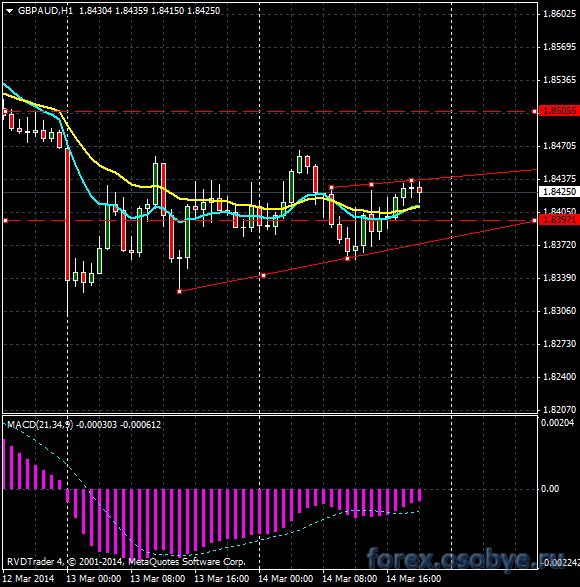Select lower trendline's starting anchor point
This screenshot has width=580, height=587.
point(179,291)
